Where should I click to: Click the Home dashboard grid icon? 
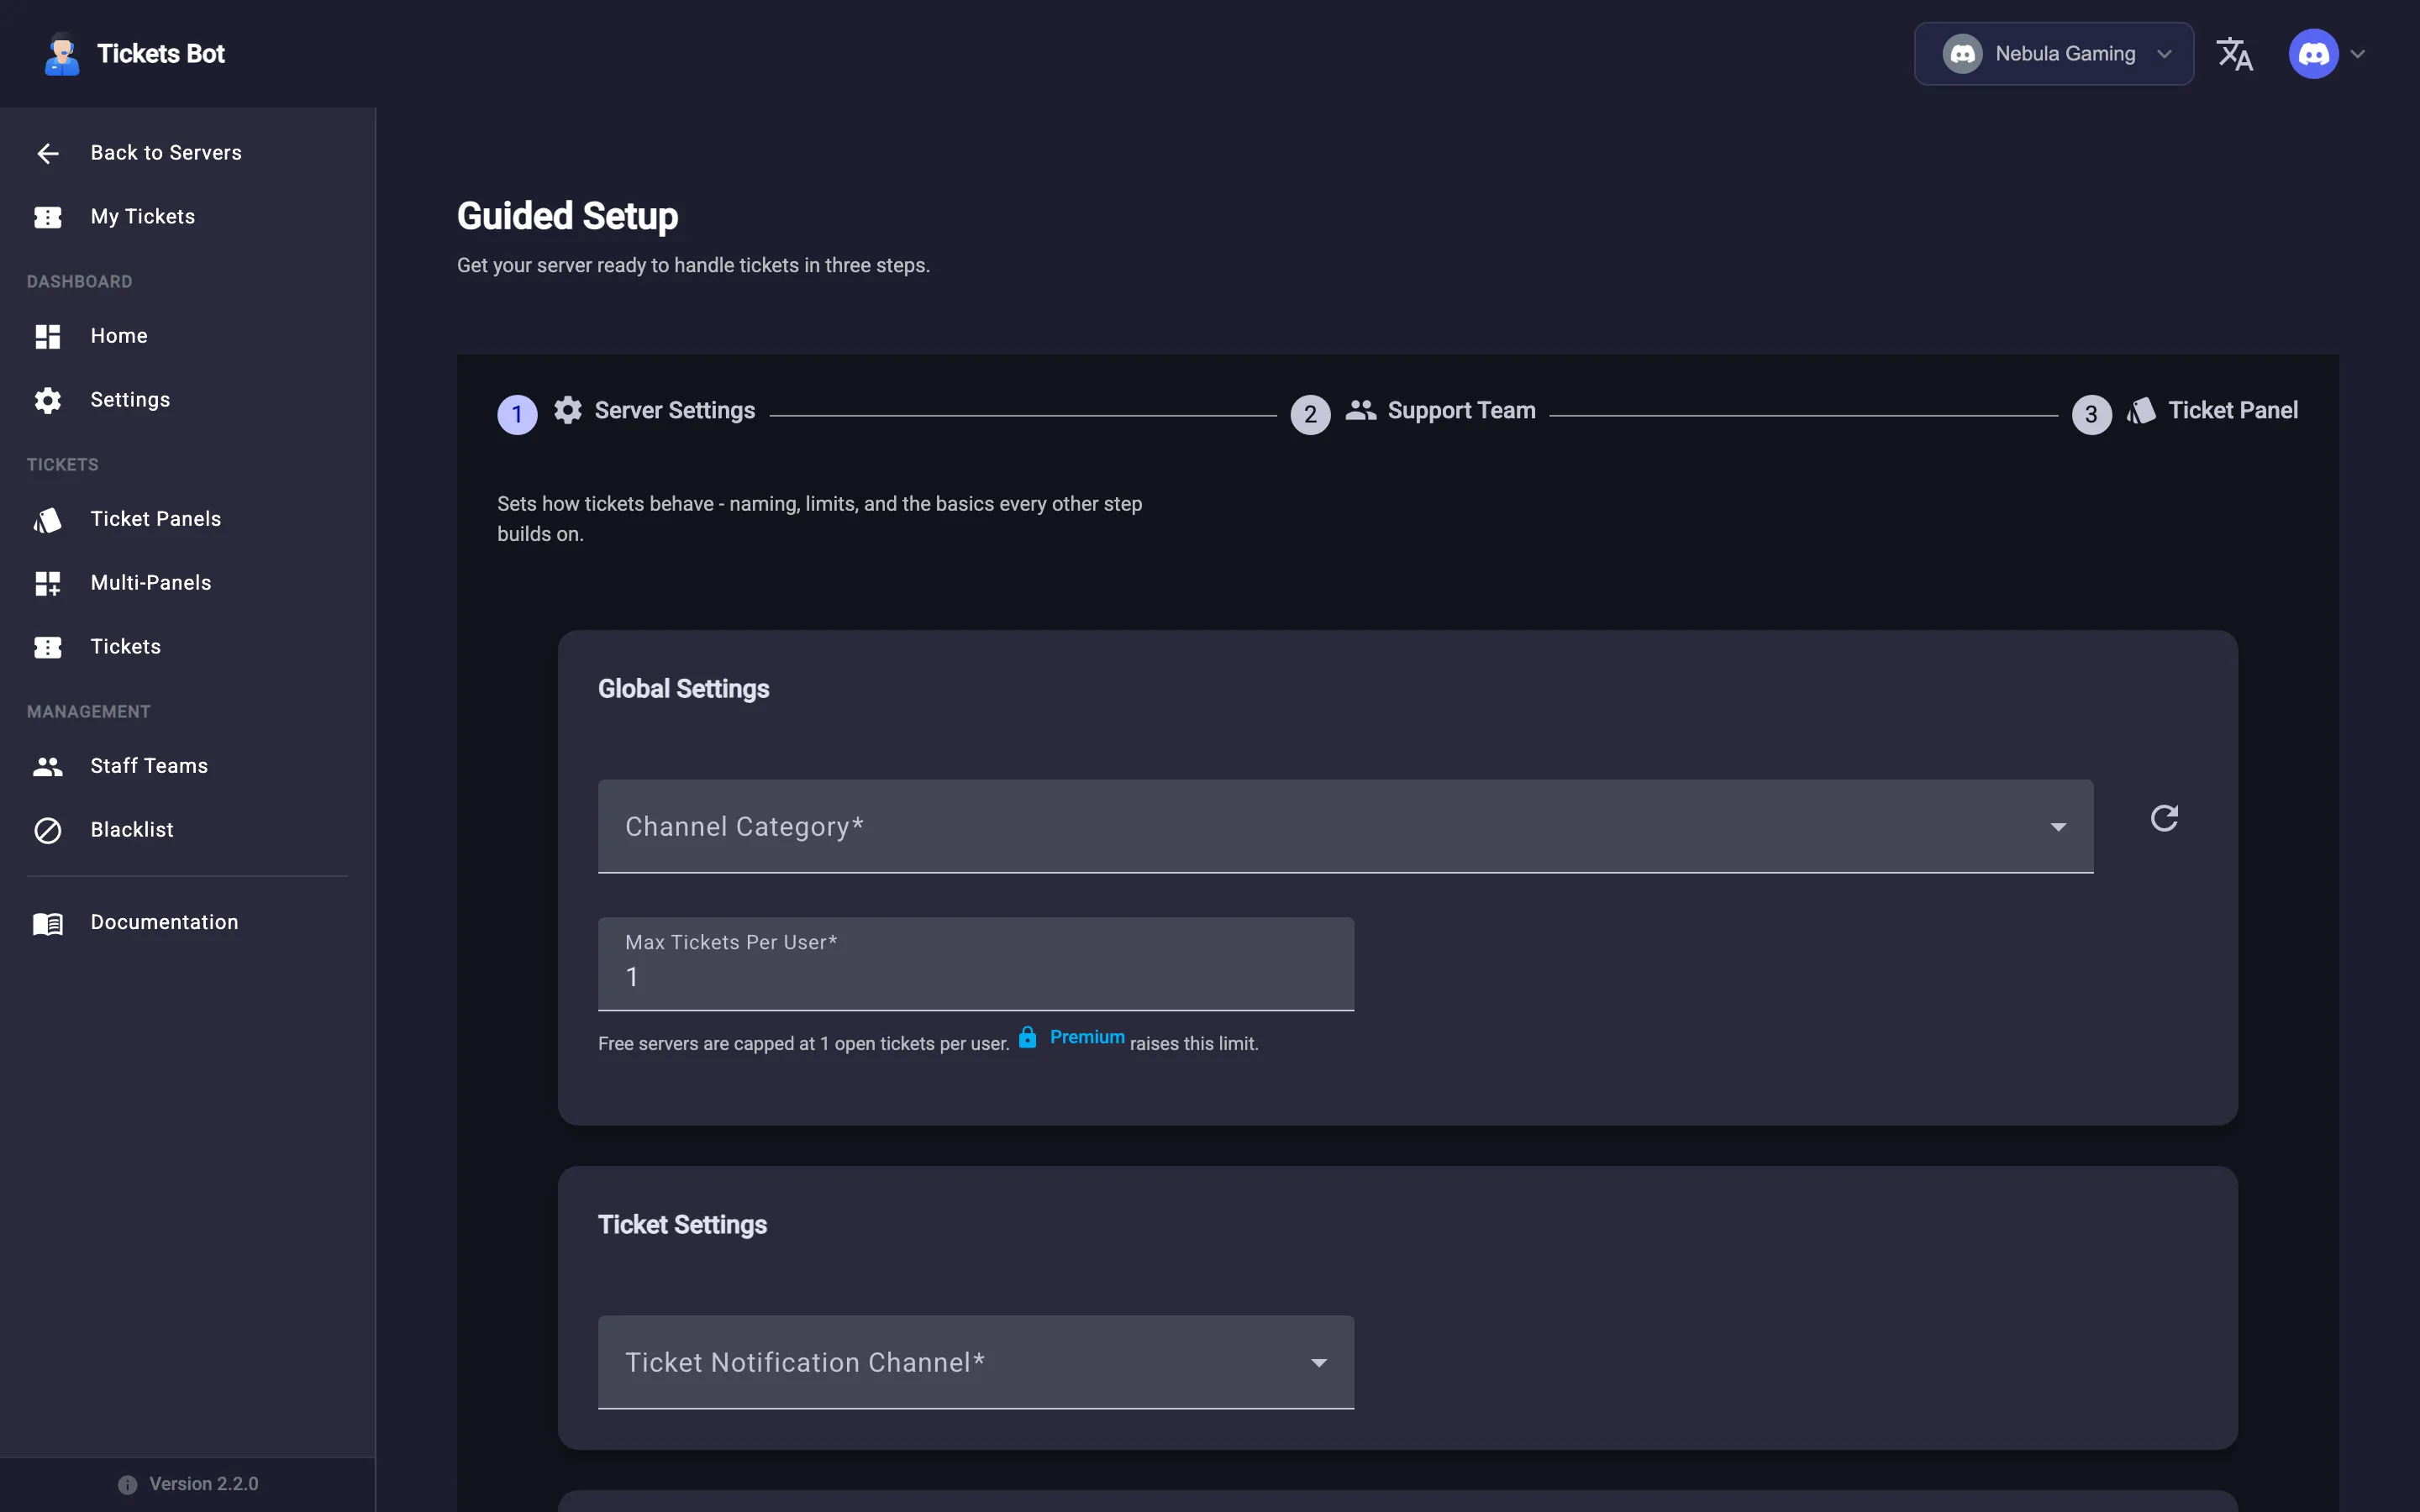coord(48,336)
